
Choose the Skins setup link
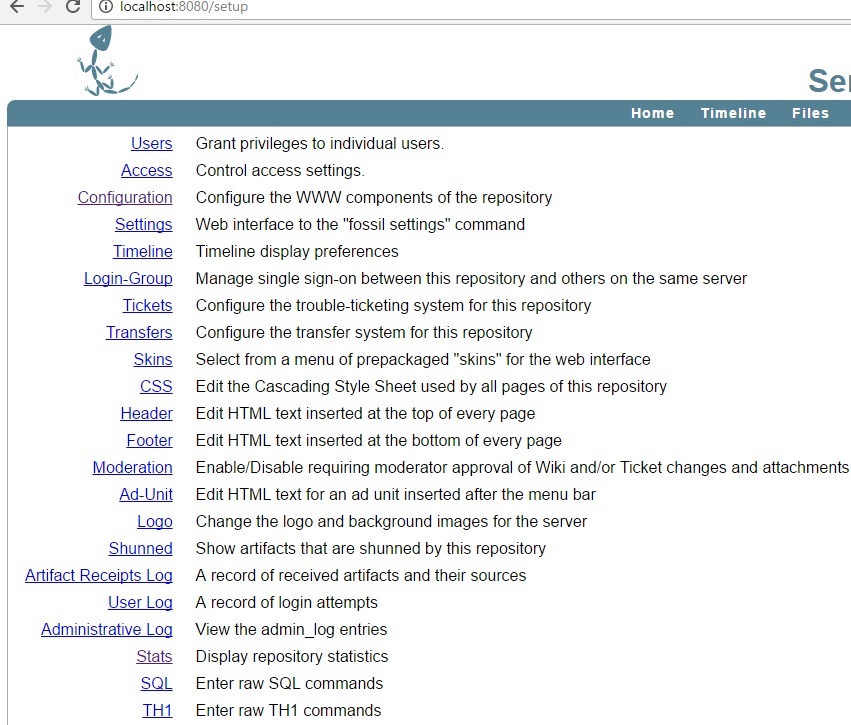point(153,360)
